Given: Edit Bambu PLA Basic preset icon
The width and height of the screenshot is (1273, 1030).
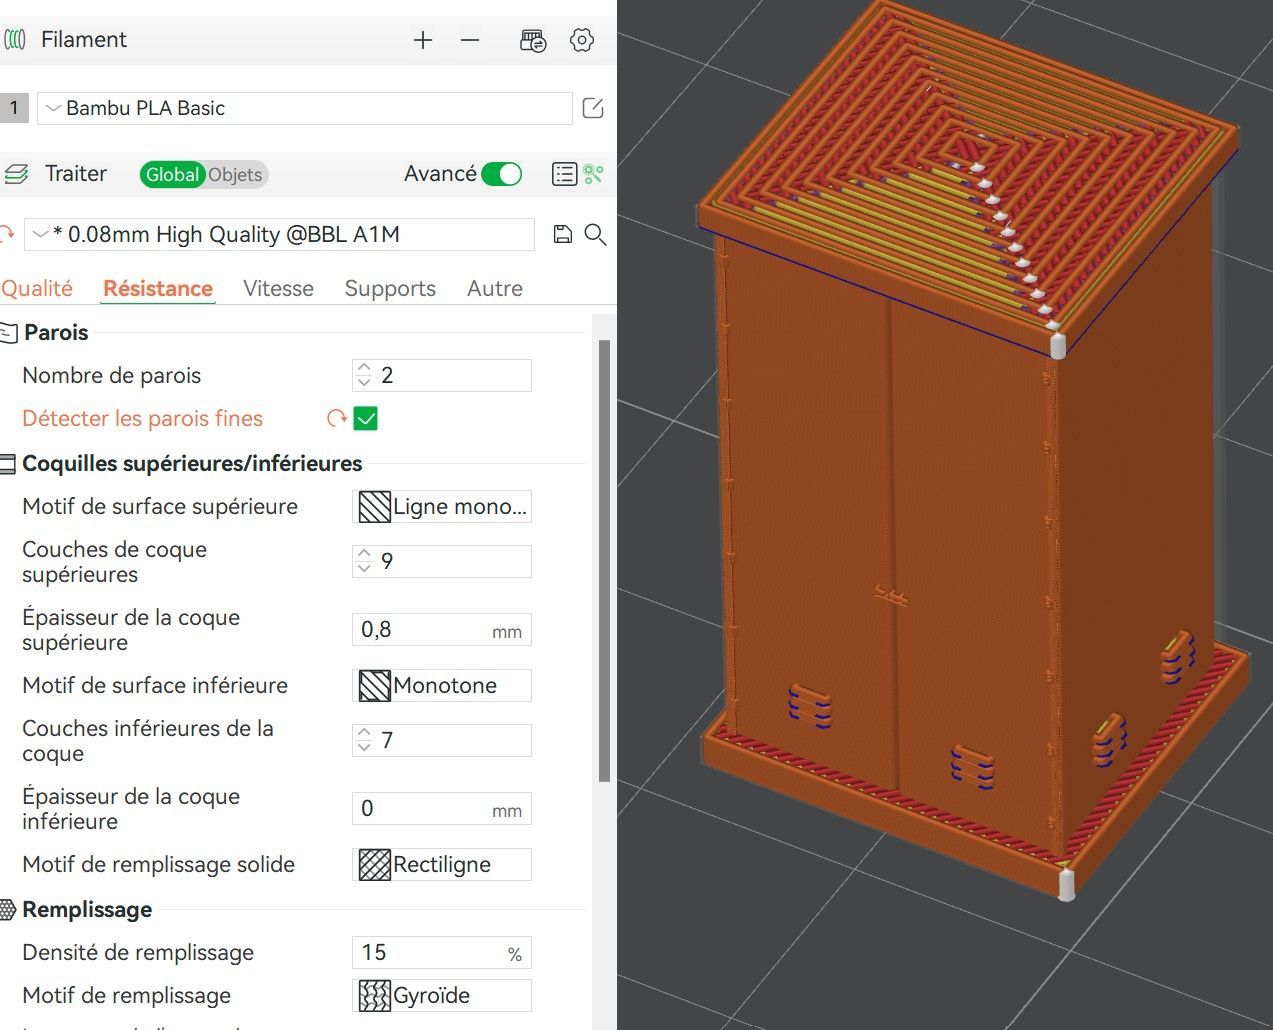Looking at the screenshot, I should [593, 108].
